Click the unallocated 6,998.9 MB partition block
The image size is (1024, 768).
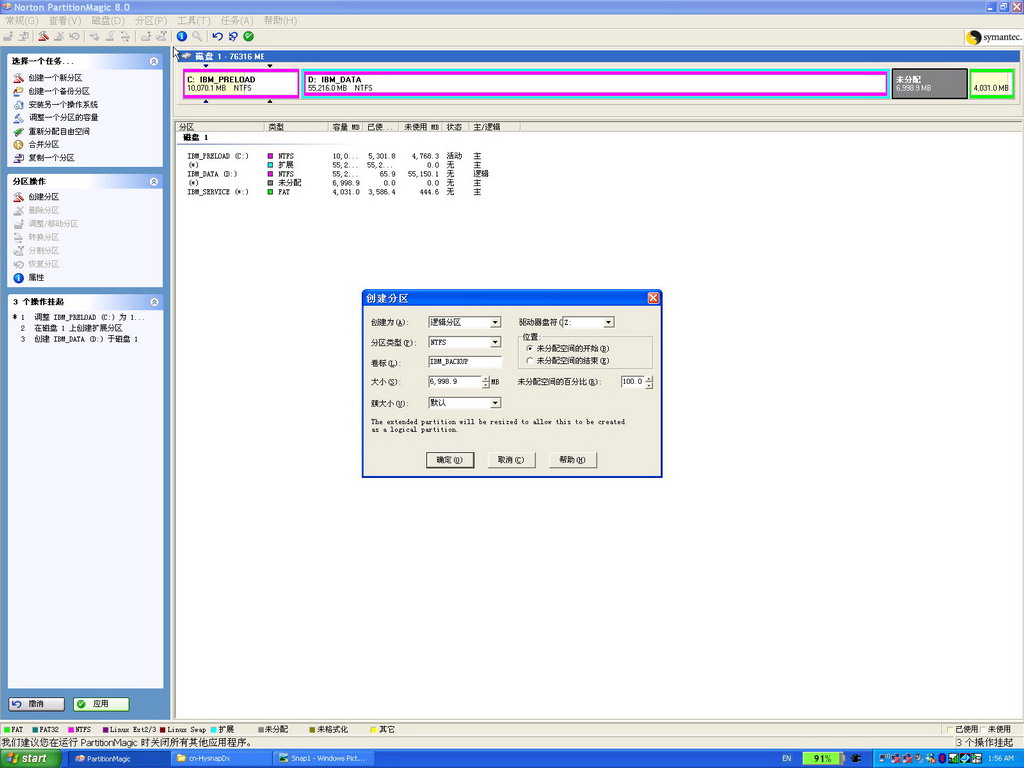point(929,83)
